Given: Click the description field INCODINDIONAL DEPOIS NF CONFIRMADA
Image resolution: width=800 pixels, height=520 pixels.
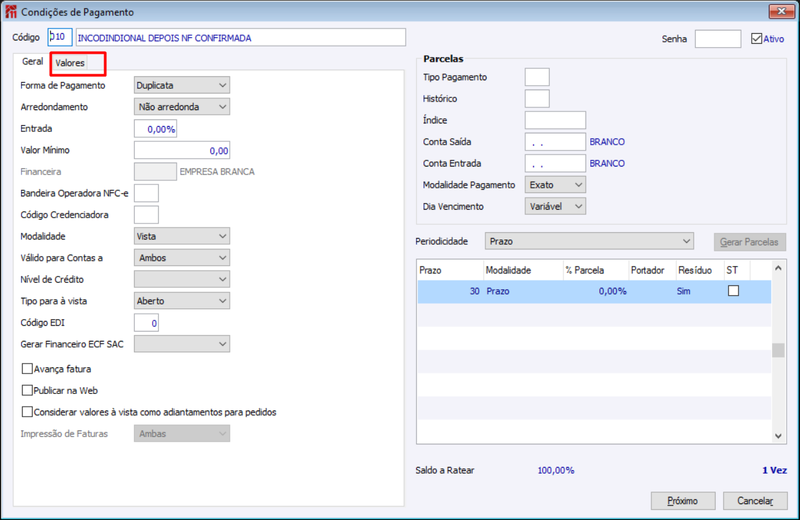Looking at the screenshot, I should tap(241, 37).
